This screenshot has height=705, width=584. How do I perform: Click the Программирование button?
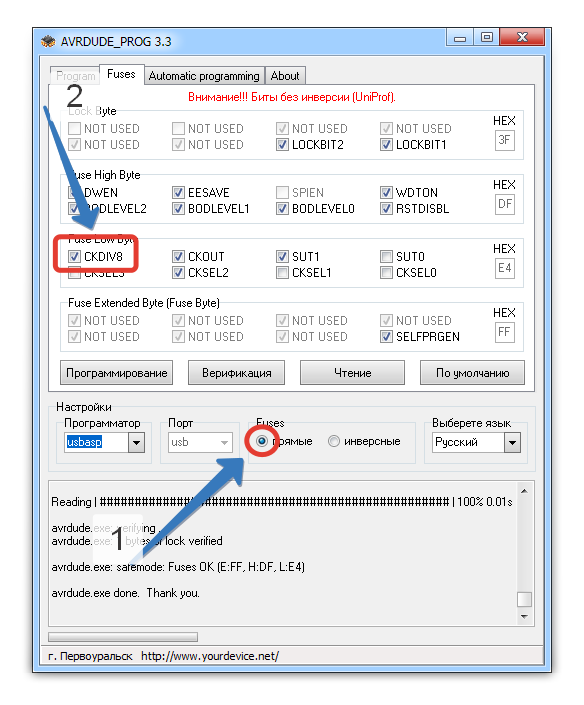116,373
